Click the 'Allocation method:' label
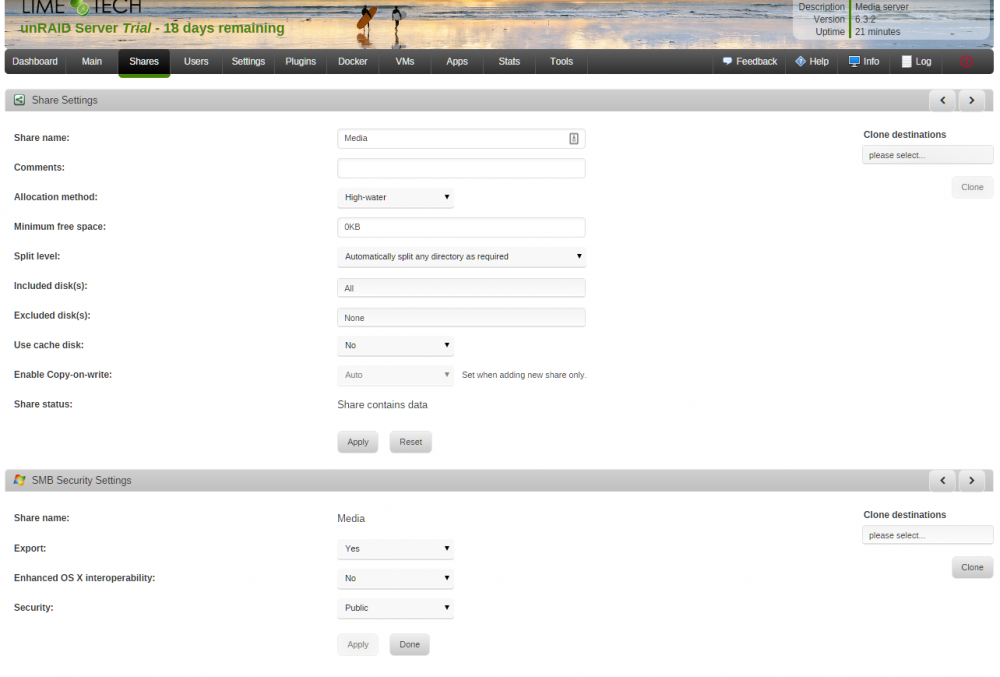This screenshot has height=677, width=1000. (55, 197)
